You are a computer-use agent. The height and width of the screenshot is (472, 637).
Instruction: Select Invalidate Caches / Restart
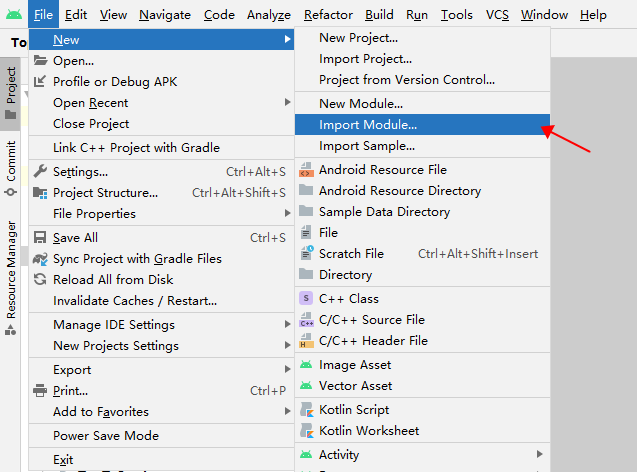coord(135,301)
